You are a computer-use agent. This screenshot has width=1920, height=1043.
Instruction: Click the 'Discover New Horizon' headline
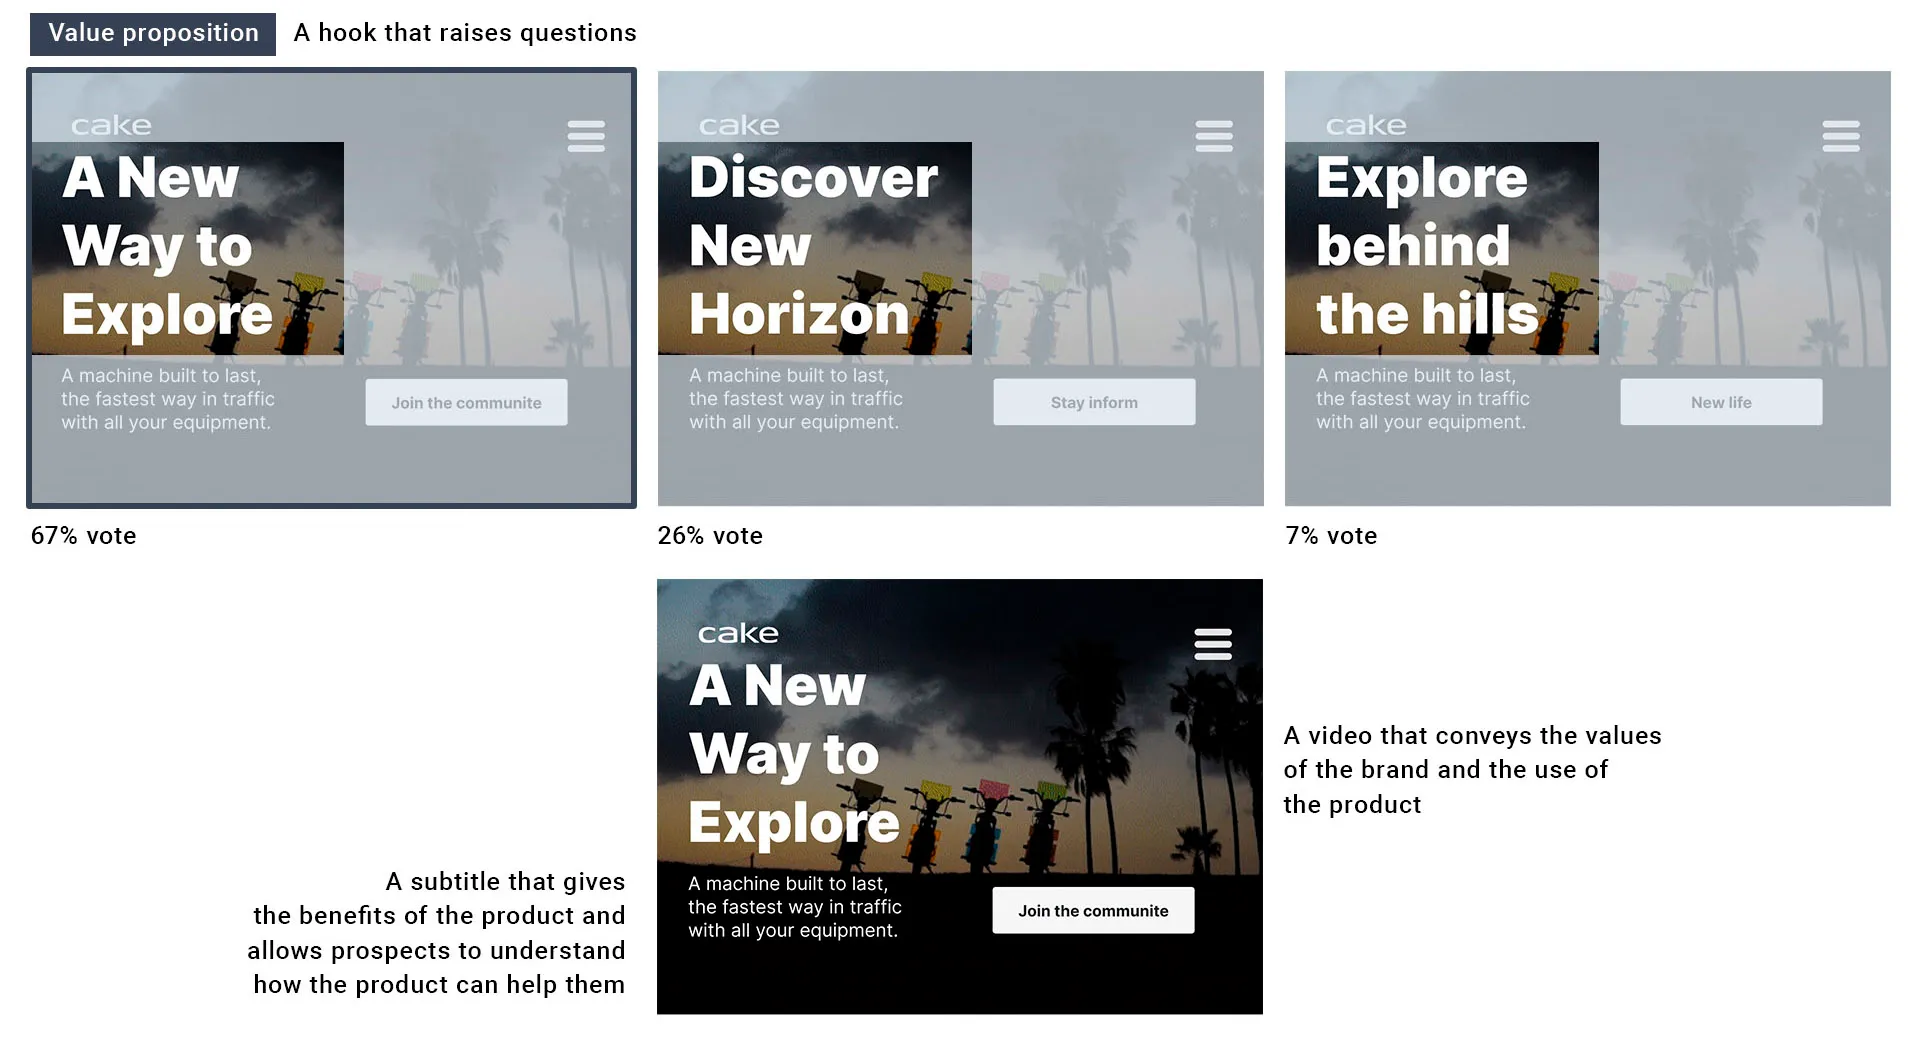click(x=813, y=246)
